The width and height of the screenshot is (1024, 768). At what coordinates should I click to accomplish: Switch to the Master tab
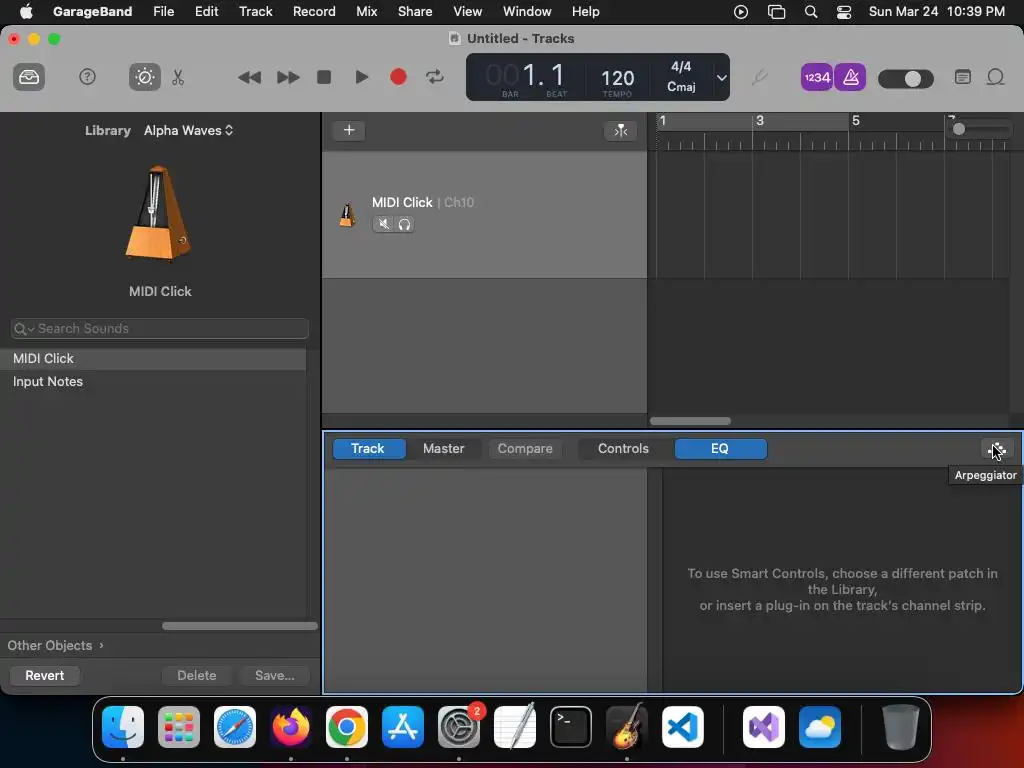[x=443, y=449]
